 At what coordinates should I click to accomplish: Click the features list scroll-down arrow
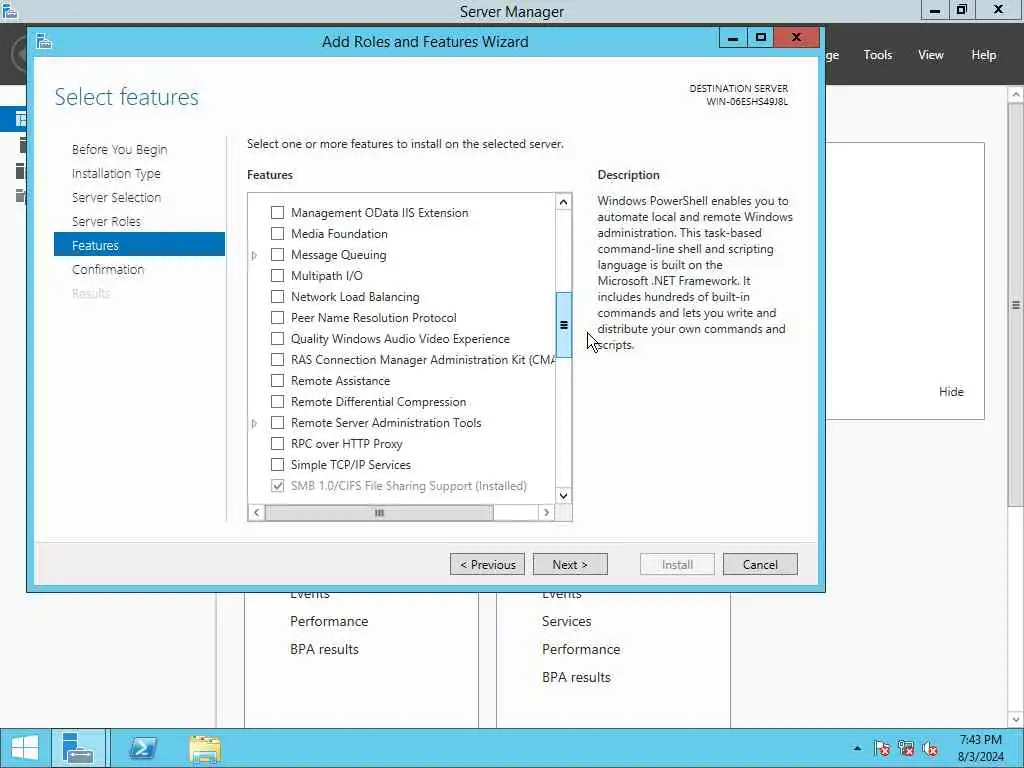[563, 496]
